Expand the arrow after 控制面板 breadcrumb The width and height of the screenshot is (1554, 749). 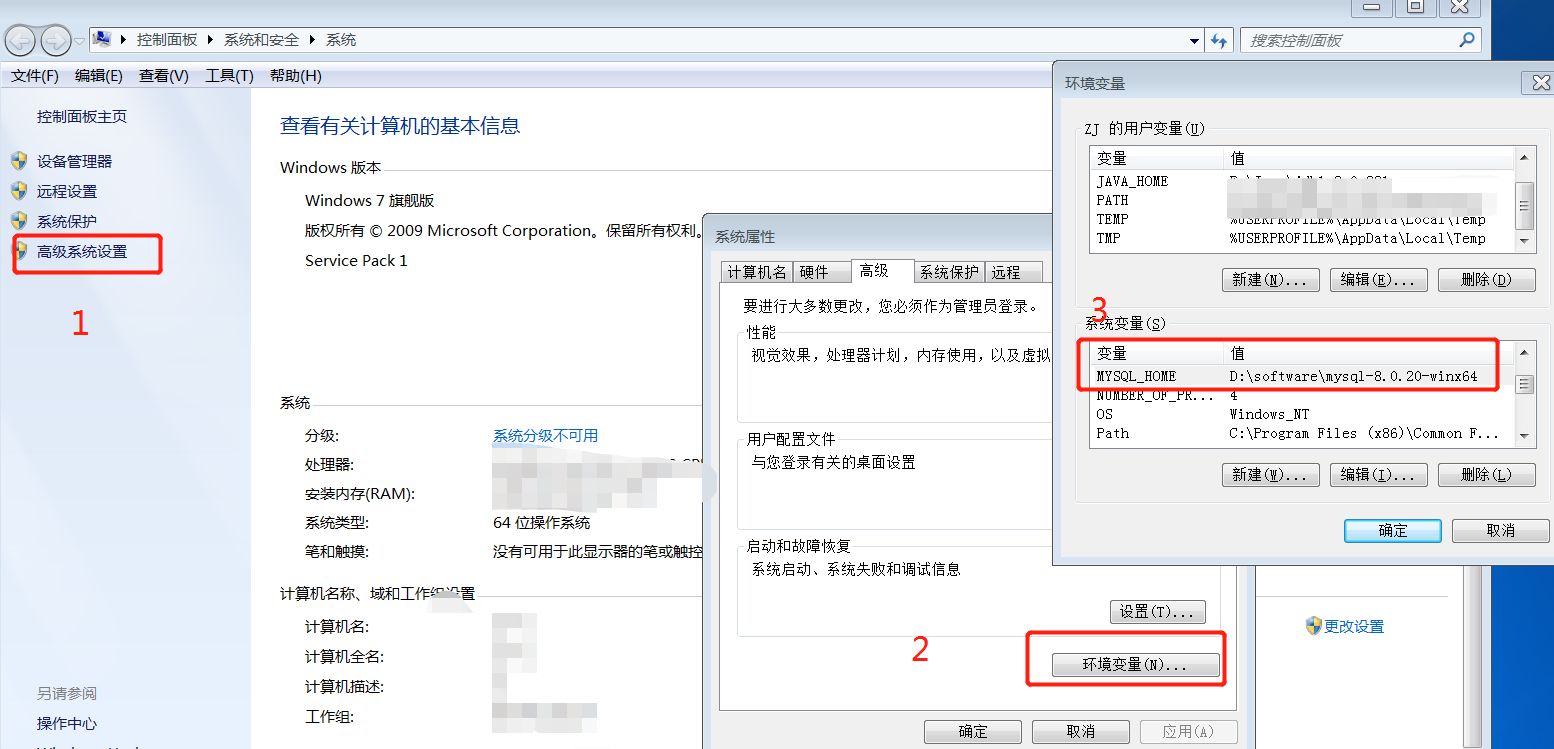click(x=211, y=40)
